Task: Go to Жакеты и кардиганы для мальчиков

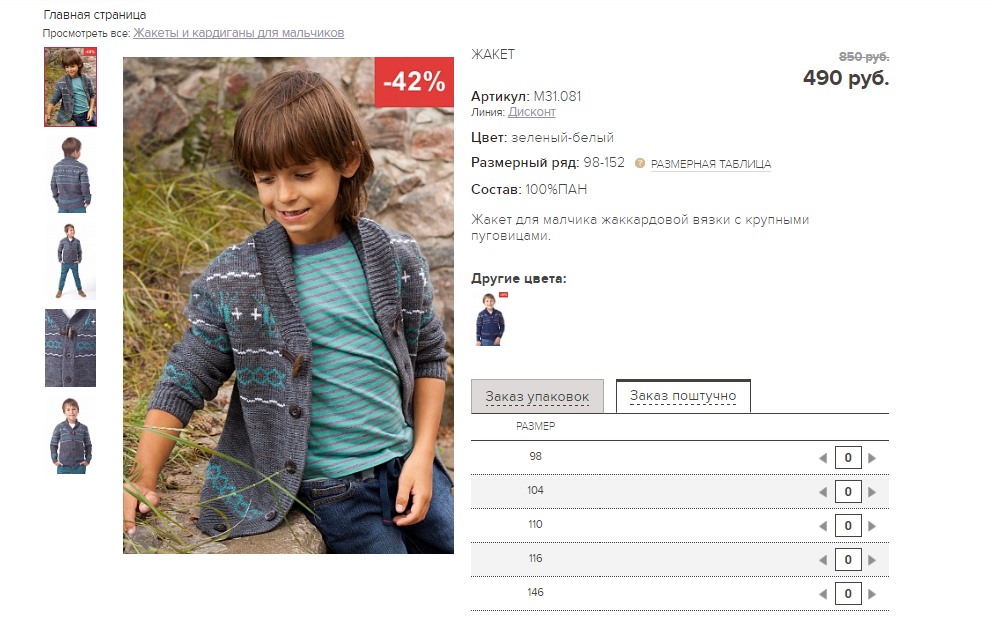Action: click(238, 33)
